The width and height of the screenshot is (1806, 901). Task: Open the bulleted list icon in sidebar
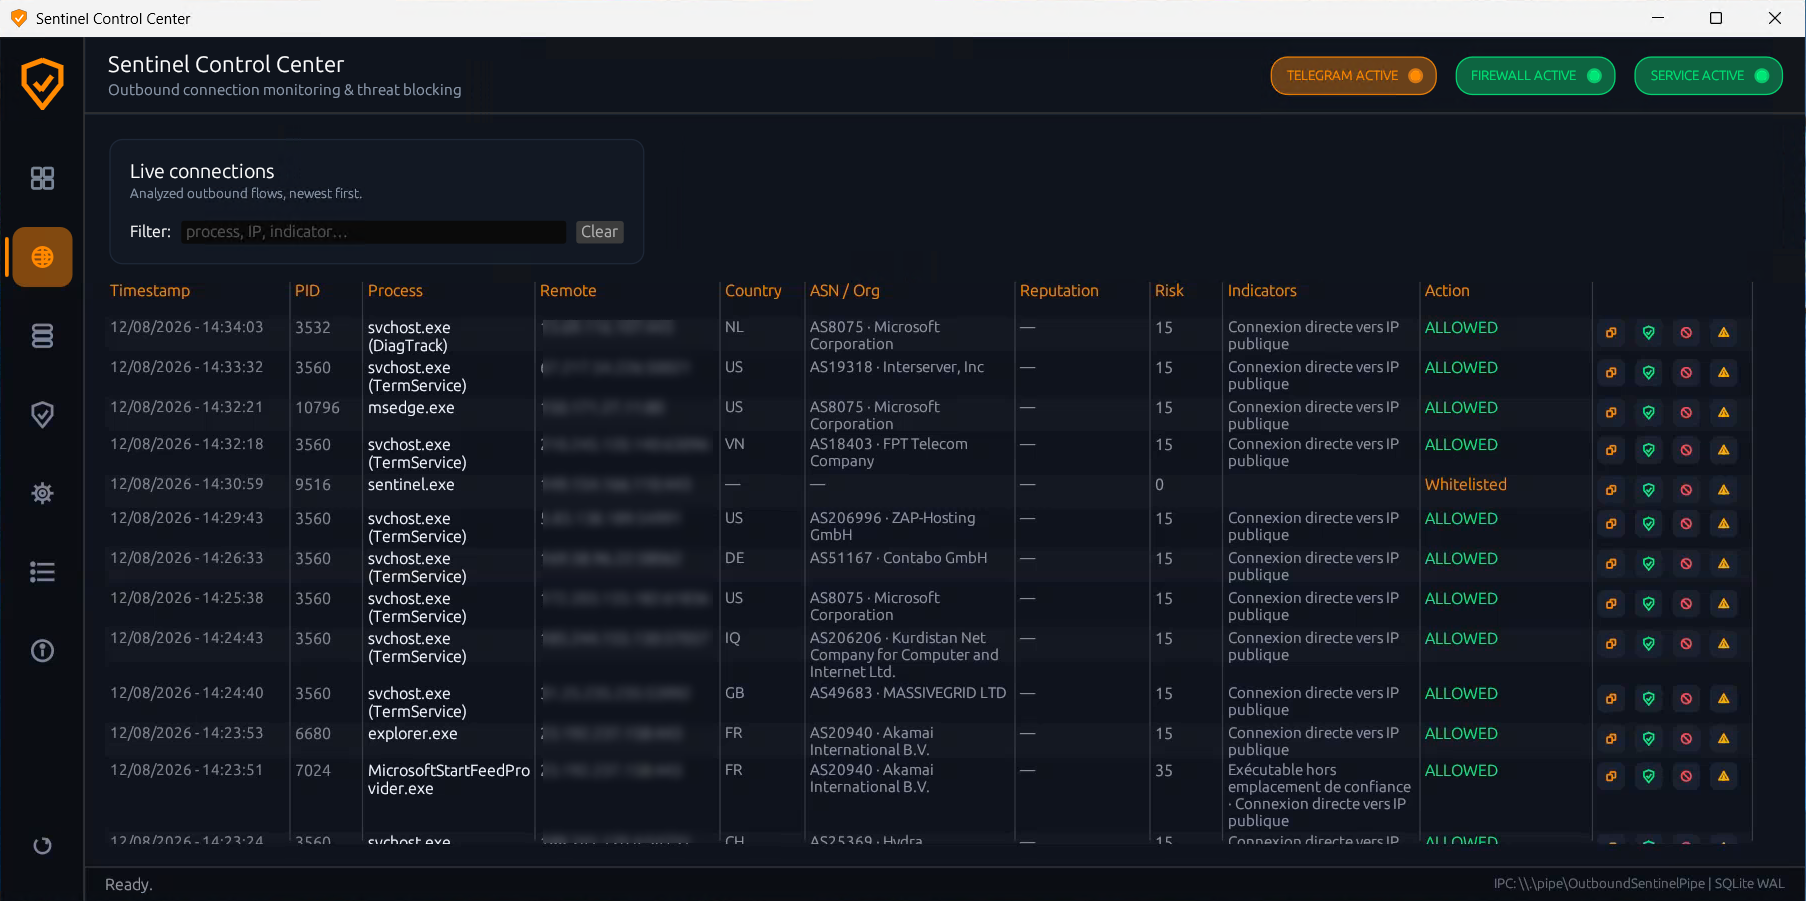tap(42, 572)
